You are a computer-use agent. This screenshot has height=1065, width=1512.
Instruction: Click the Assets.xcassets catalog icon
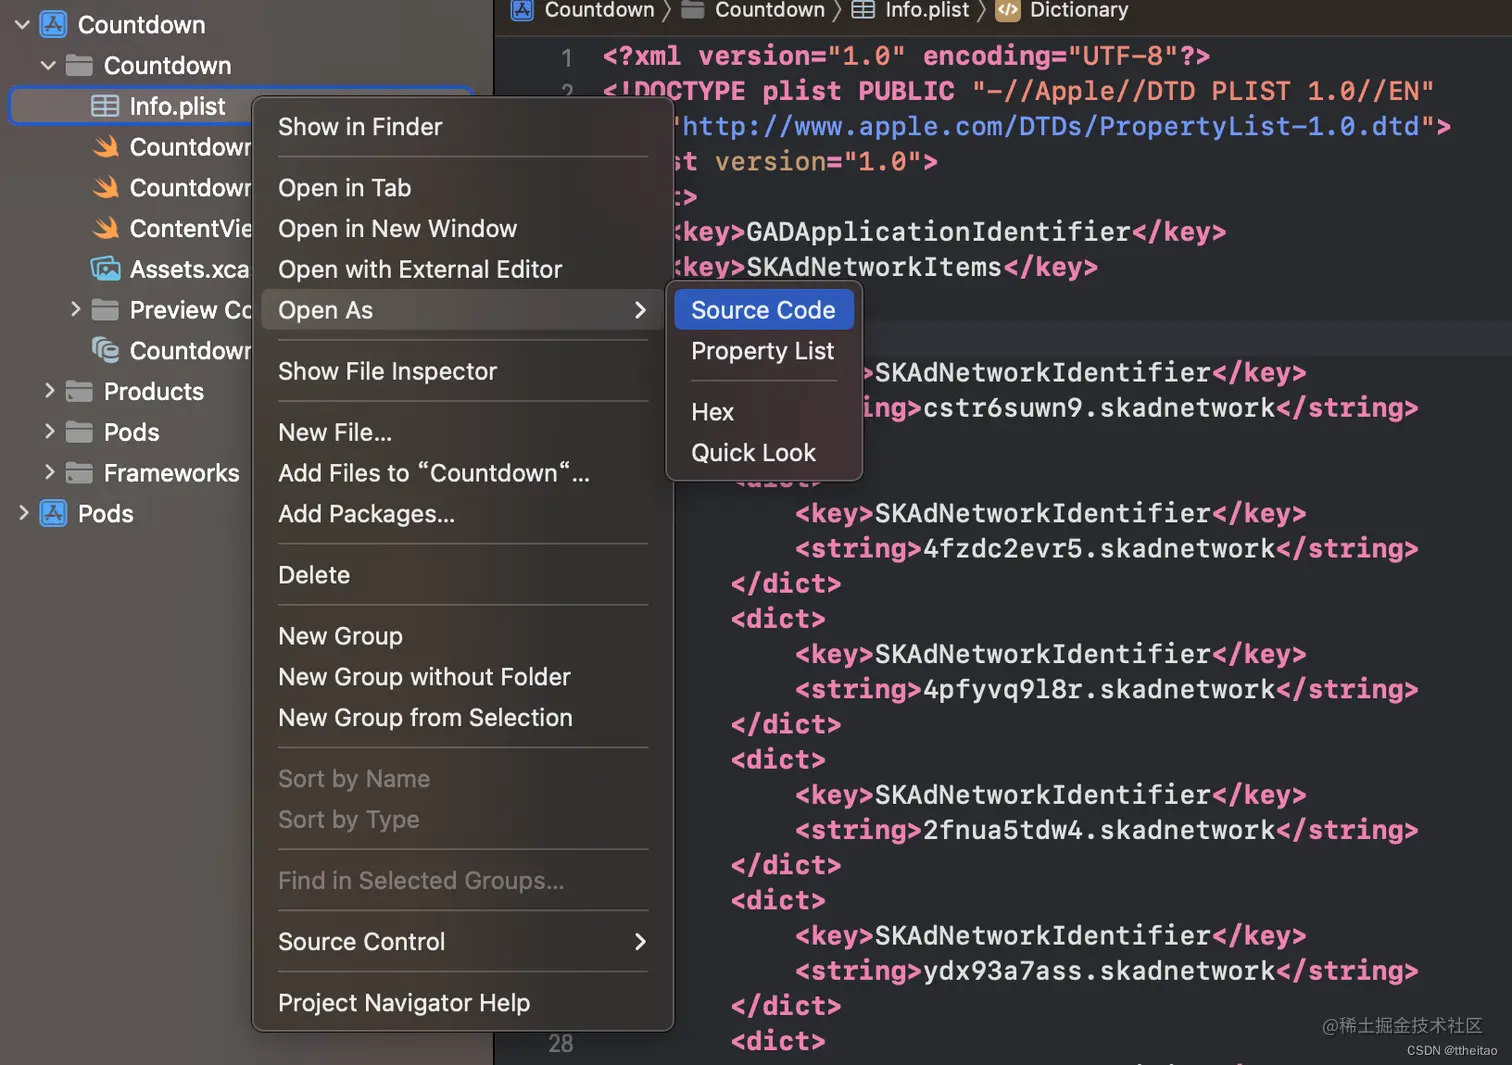pos(105,269)
